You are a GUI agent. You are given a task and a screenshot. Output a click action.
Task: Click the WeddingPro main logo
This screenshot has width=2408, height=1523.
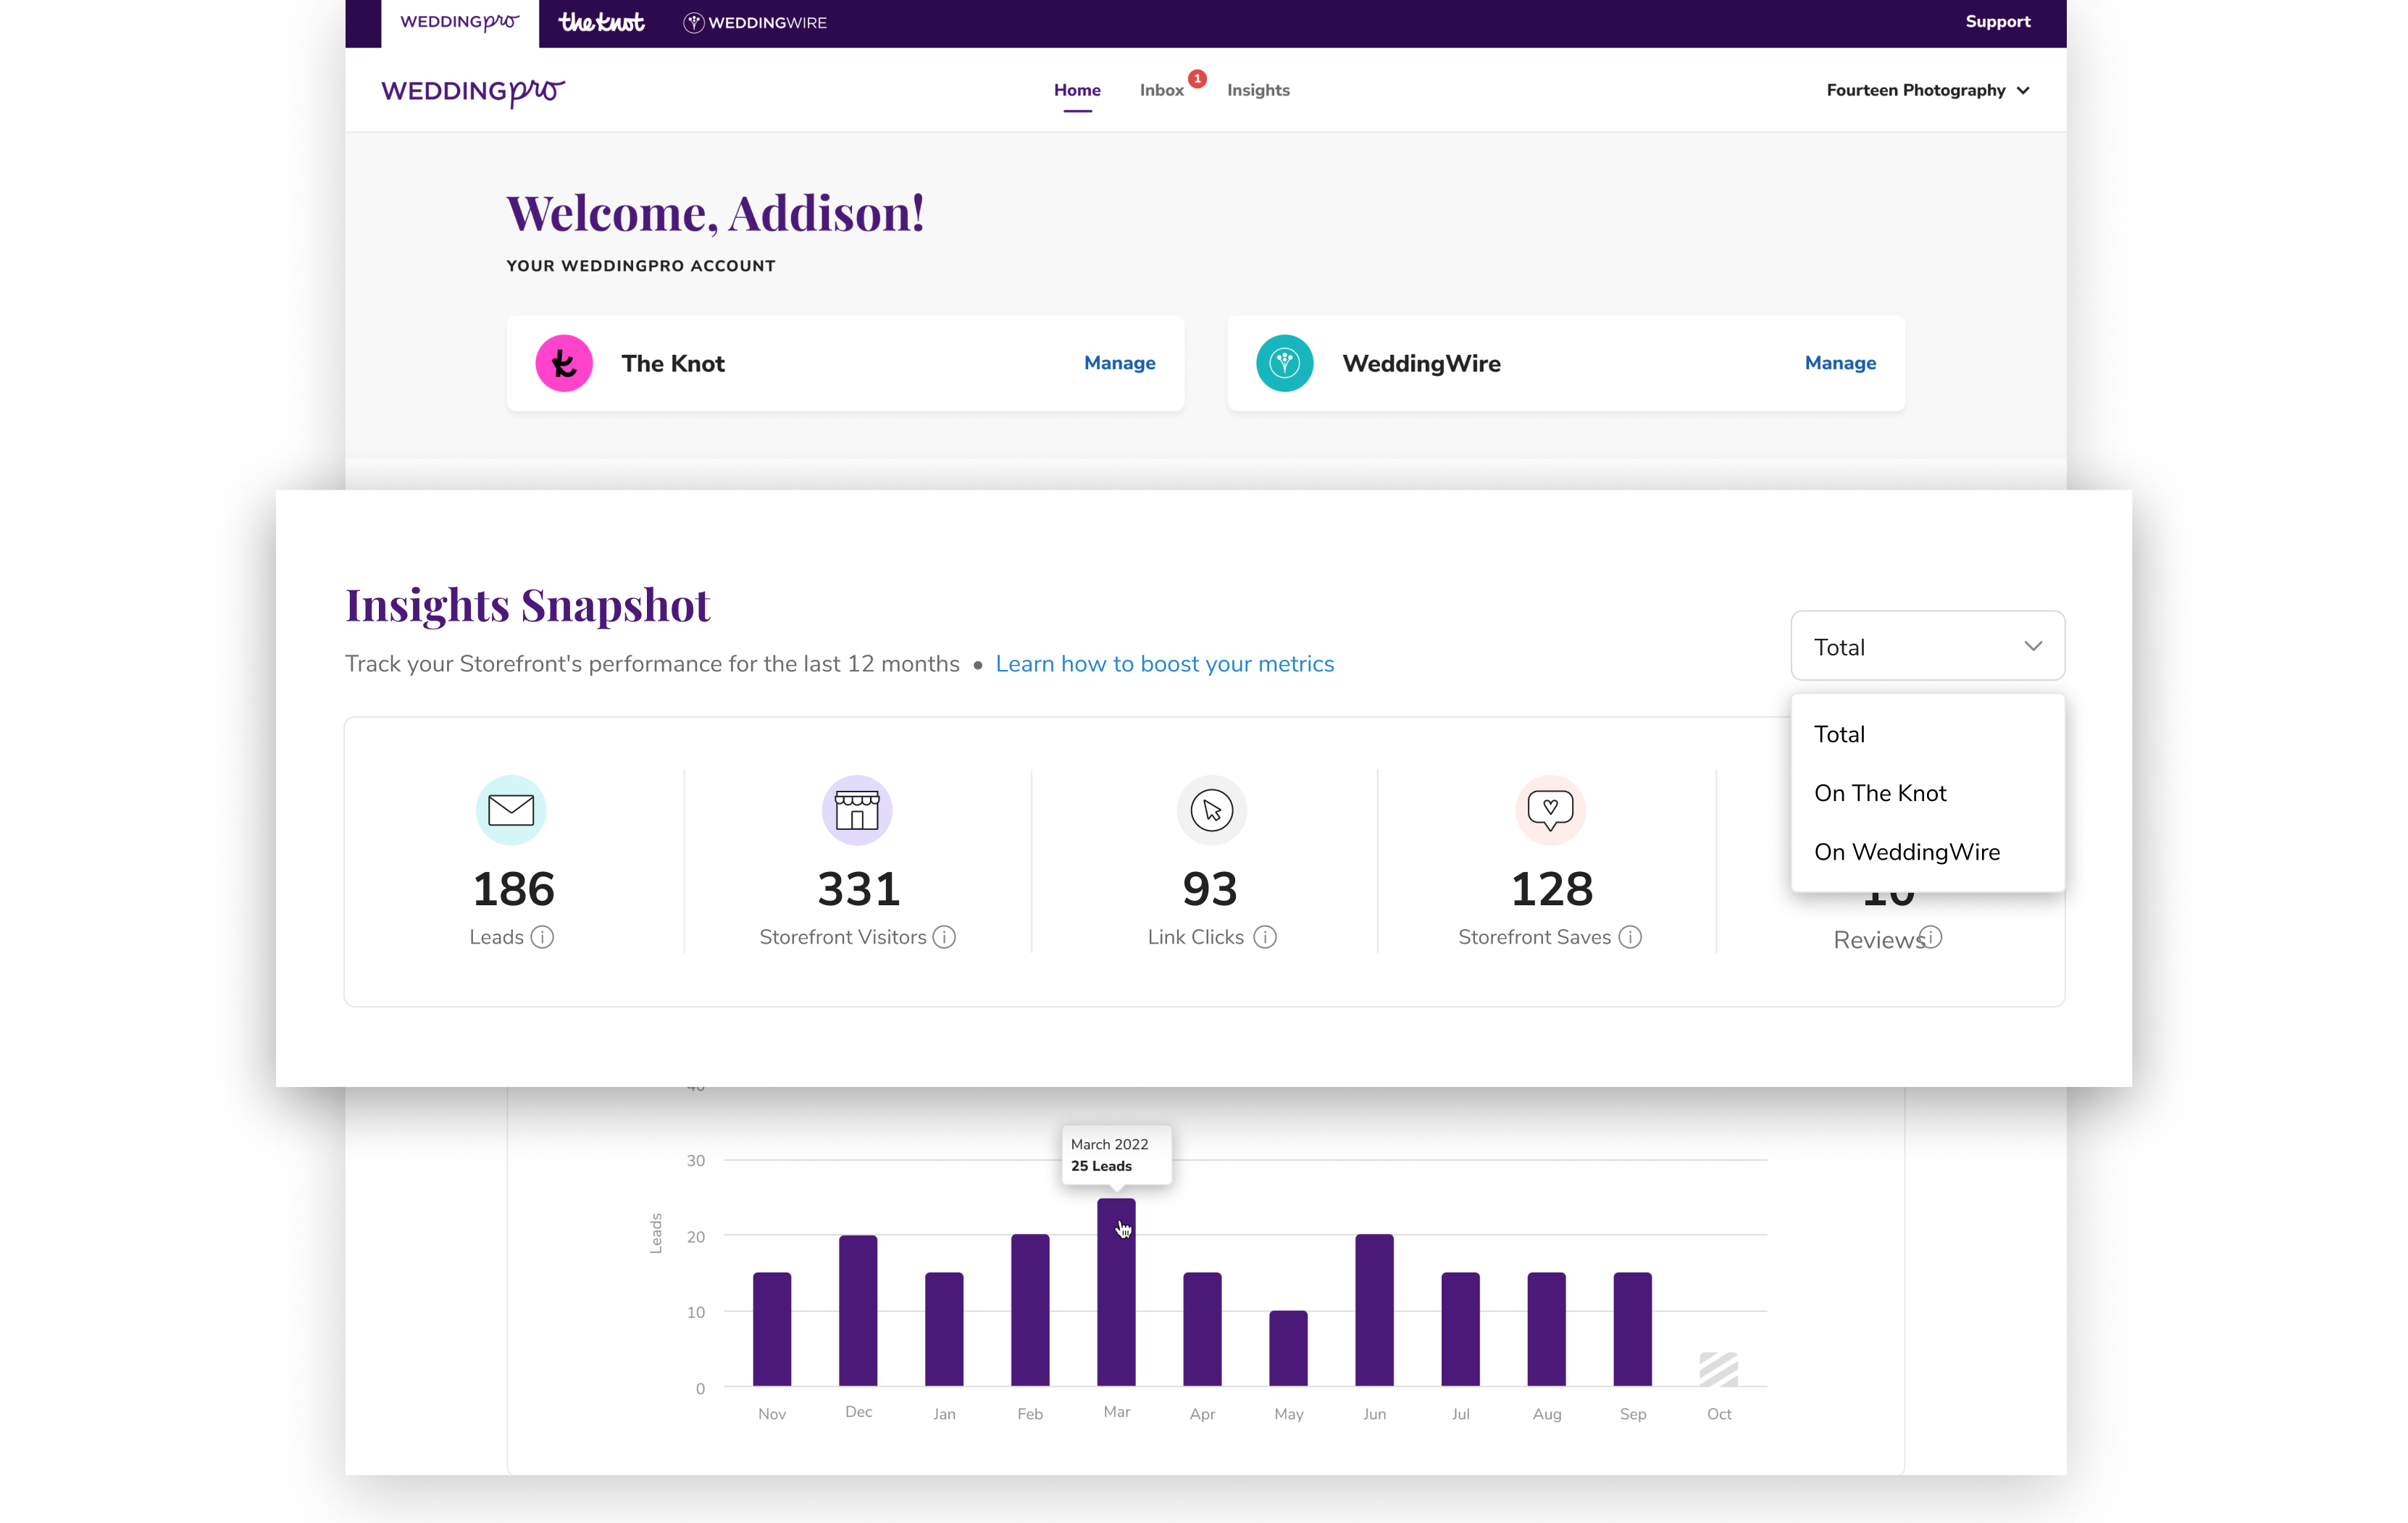coord(473,91)
